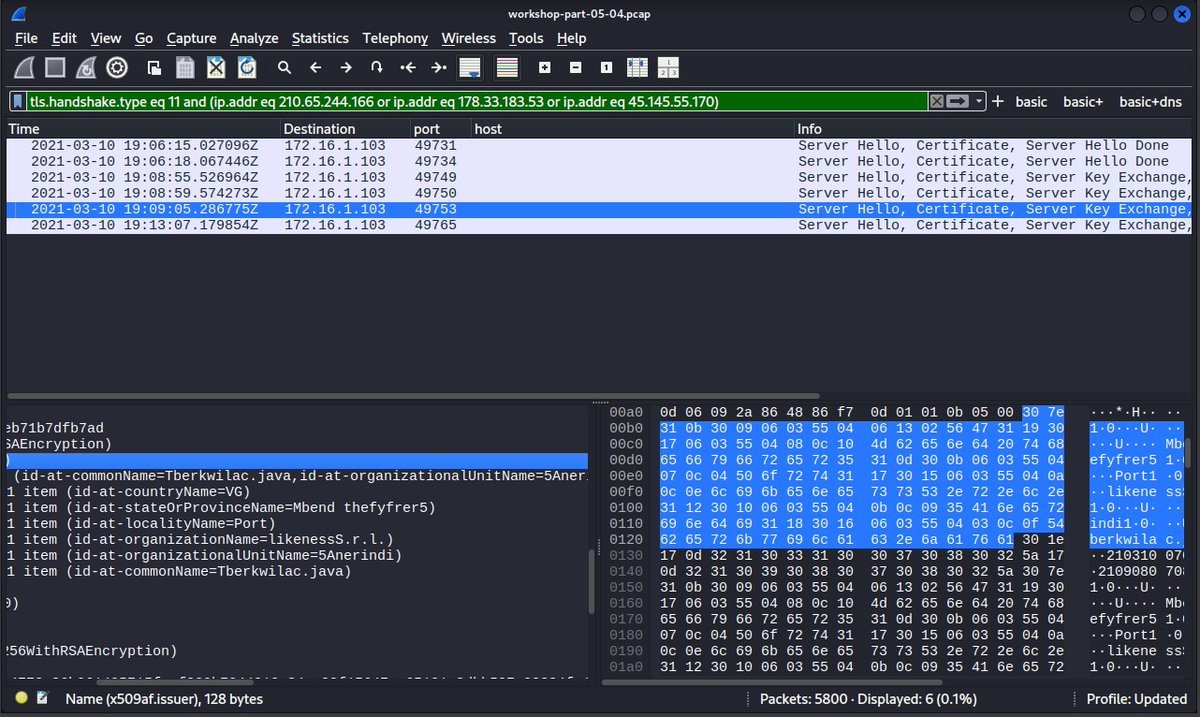Sort by the host column header
The image size is (1200, 717).
[x=631, y=129]
